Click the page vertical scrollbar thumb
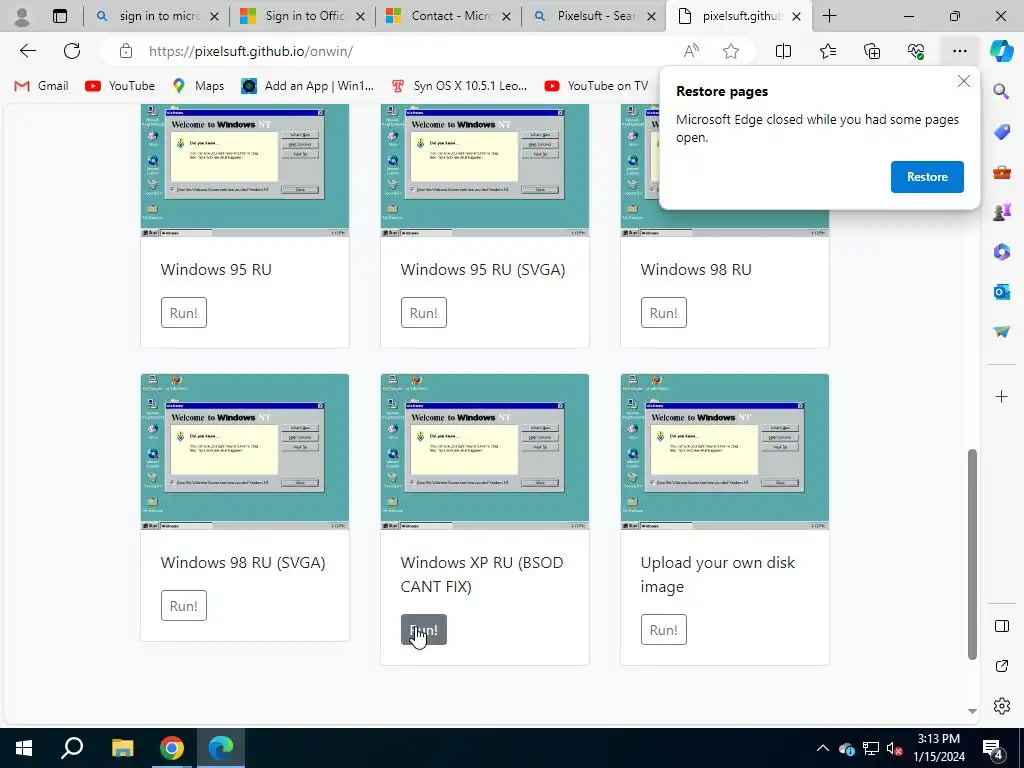 [x=972, y=554]
